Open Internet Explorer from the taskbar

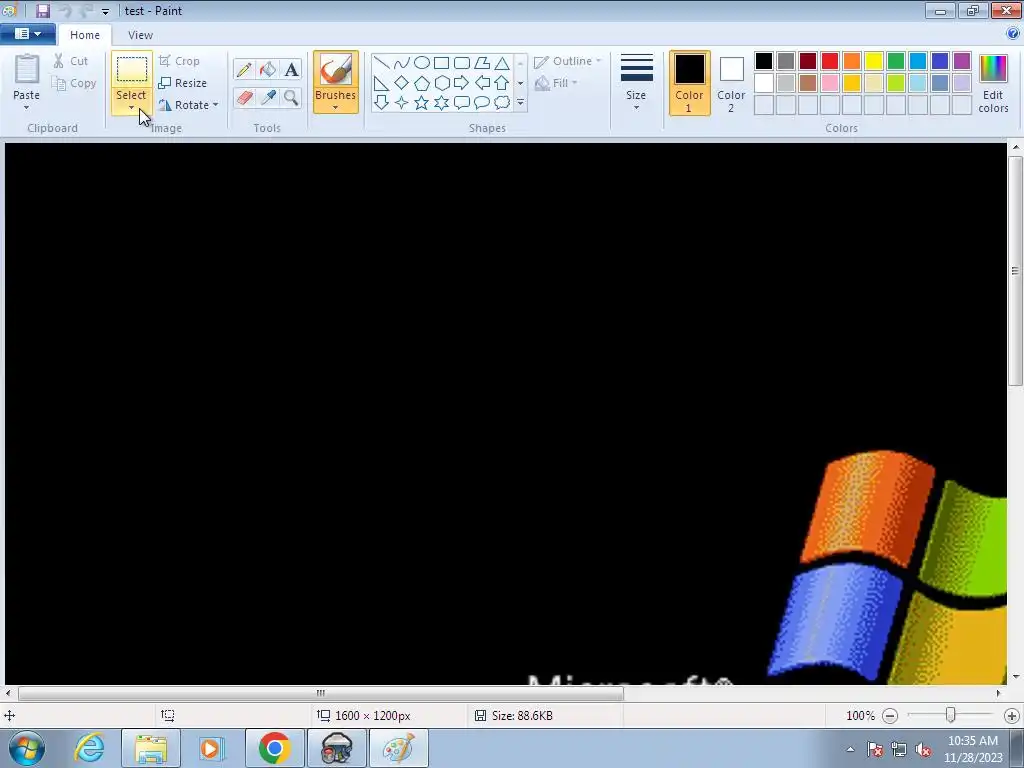[x=89, y=748]
